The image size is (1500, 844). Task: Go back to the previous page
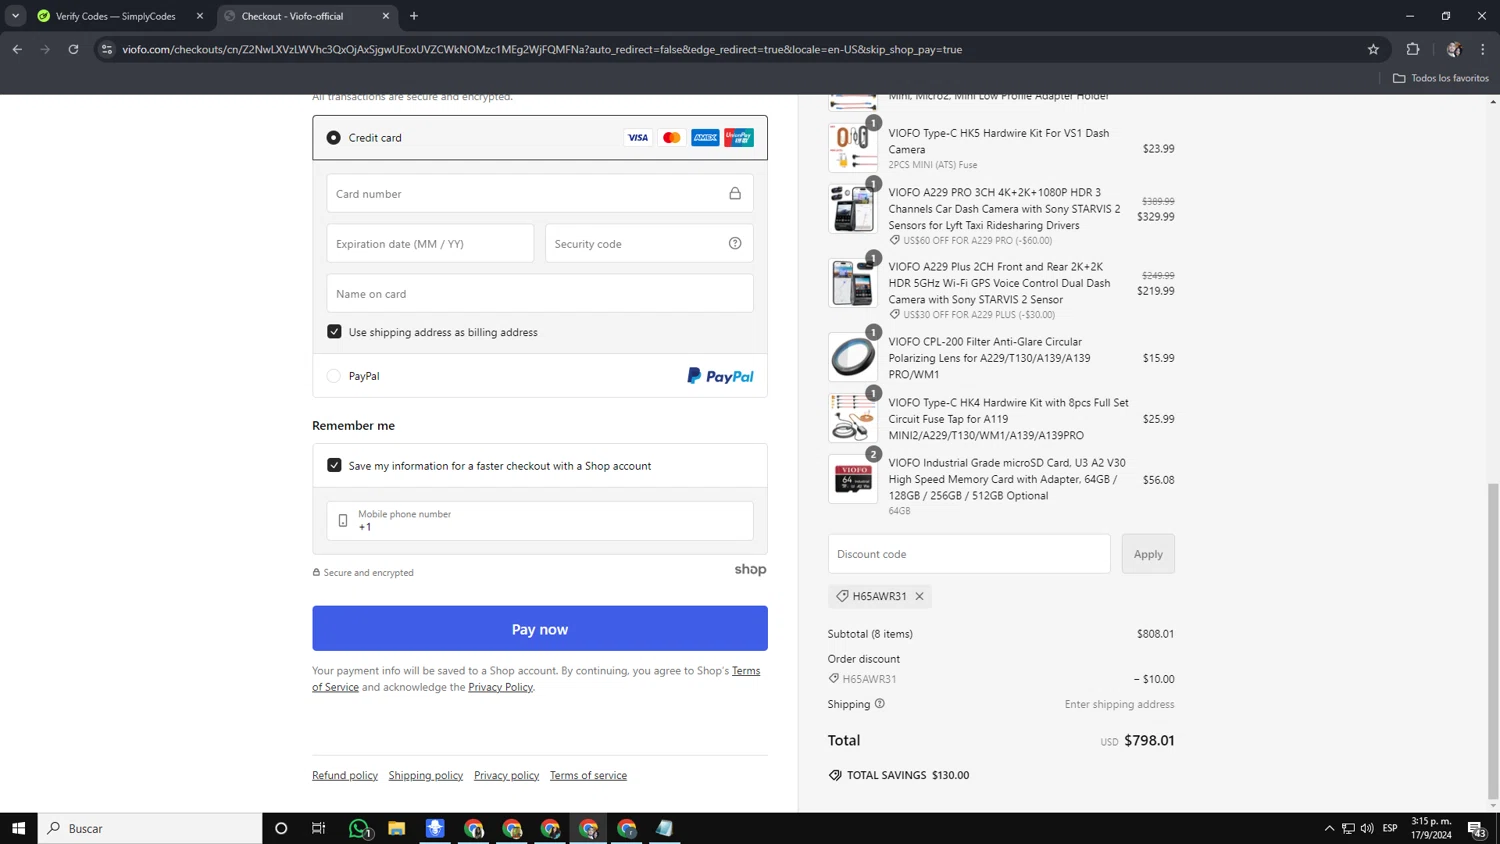[x=17, y=49]
